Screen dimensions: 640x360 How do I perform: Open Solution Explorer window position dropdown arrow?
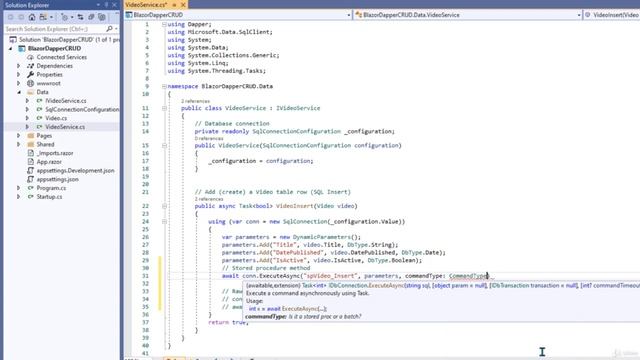point(98,5)
